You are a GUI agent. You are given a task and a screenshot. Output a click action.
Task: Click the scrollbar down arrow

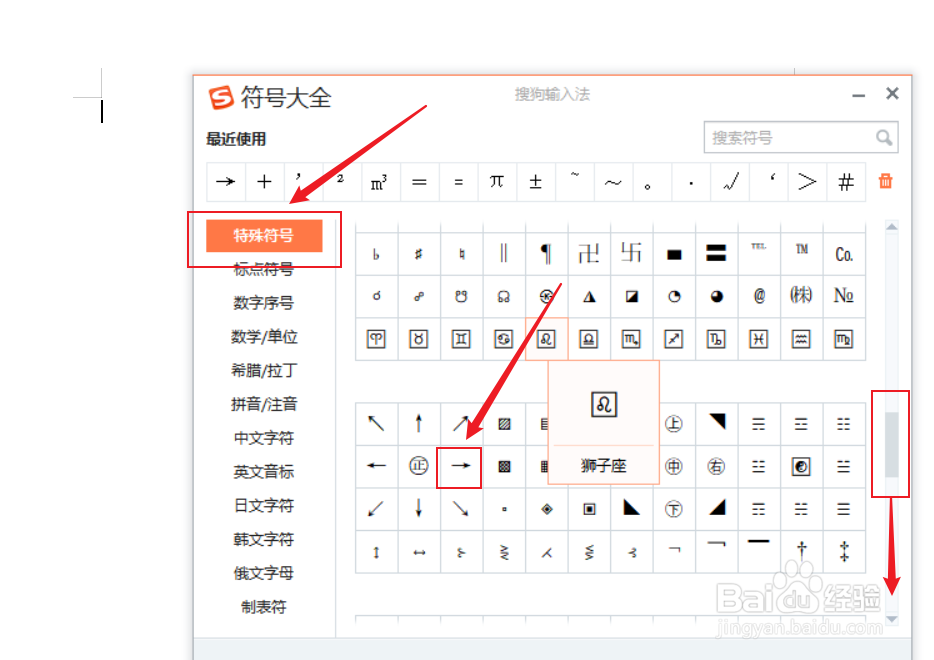[x=892, y=619]
